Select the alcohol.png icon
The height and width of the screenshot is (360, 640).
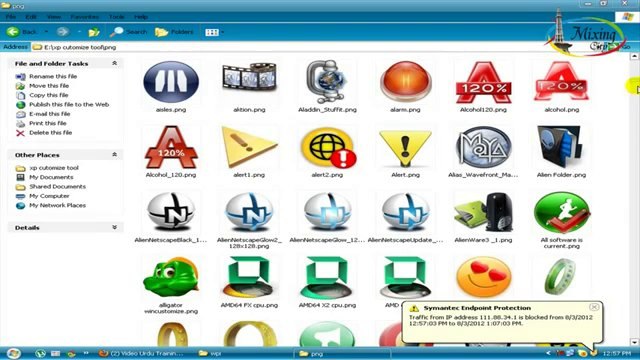click(562, 82)
